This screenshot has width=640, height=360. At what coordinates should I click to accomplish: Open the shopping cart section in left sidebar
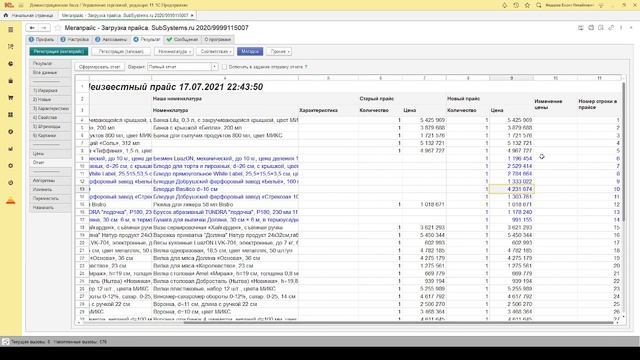(11, 98)
